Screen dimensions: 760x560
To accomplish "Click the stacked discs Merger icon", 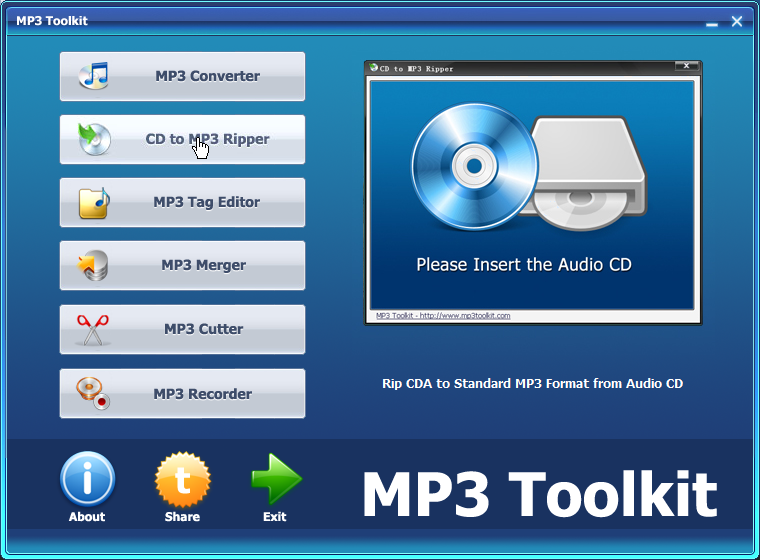I will click(93, 266).
